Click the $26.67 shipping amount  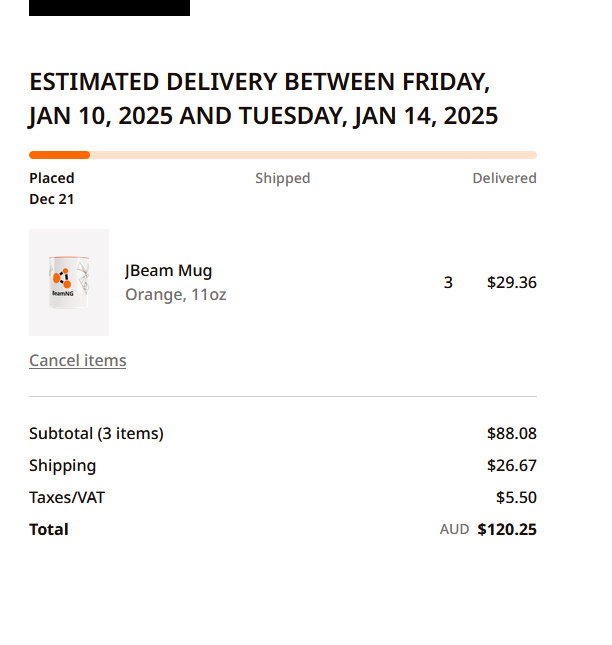(511, 466)
